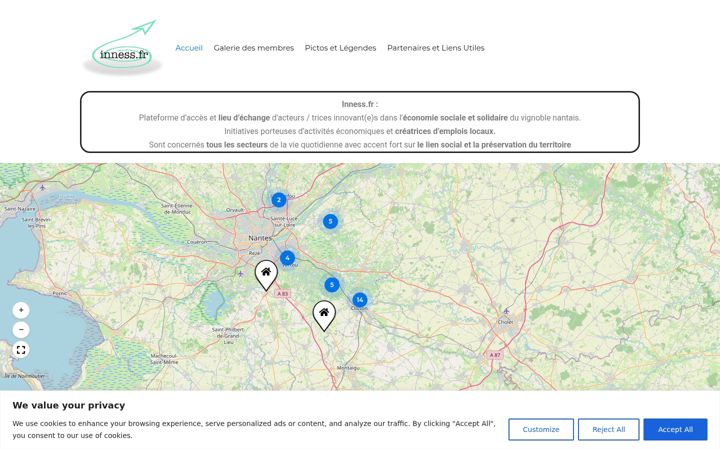The width and height of the screenshot is (720, 450).
Task: Click the A 87 road shield
Action: coord(495,355)
